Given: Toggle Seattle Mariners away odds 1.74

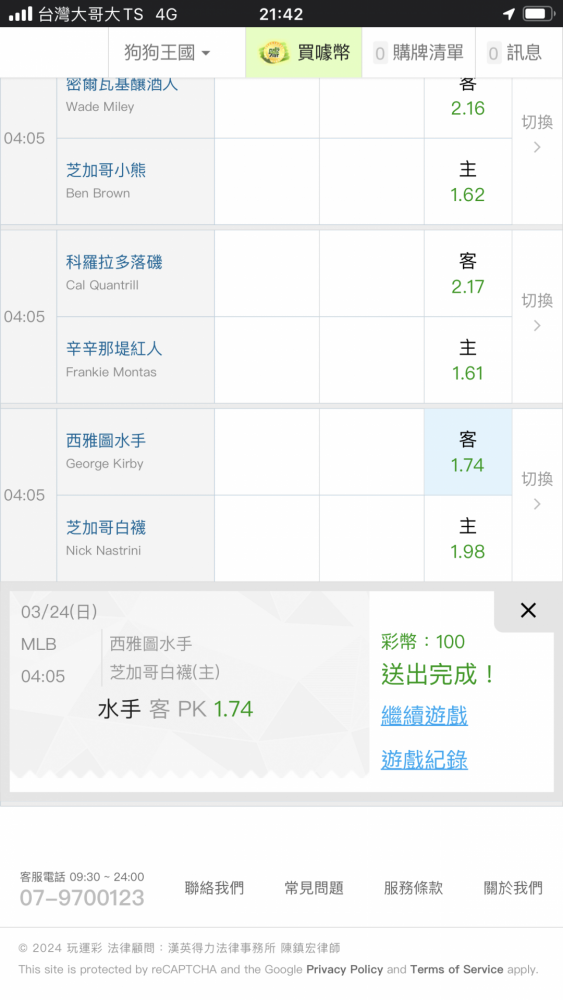Looking at the screenshot, I should (x=468, y=452).
